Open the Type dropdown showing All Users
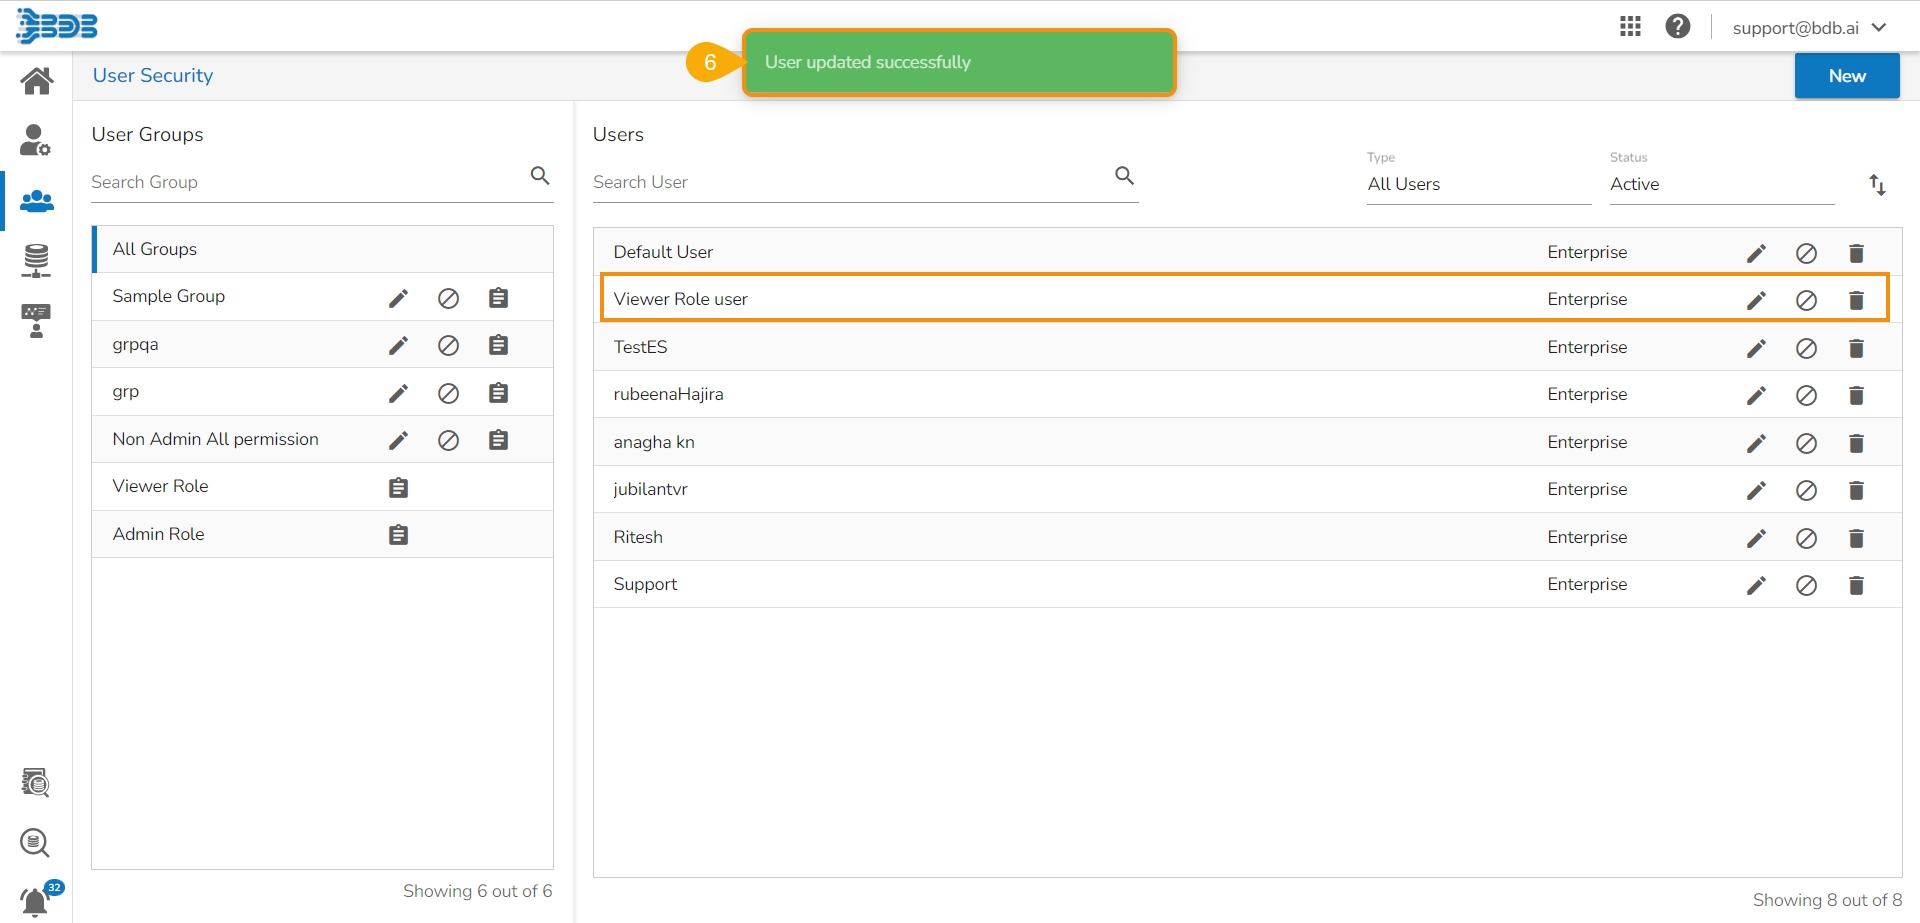 tap(1478, 184)
